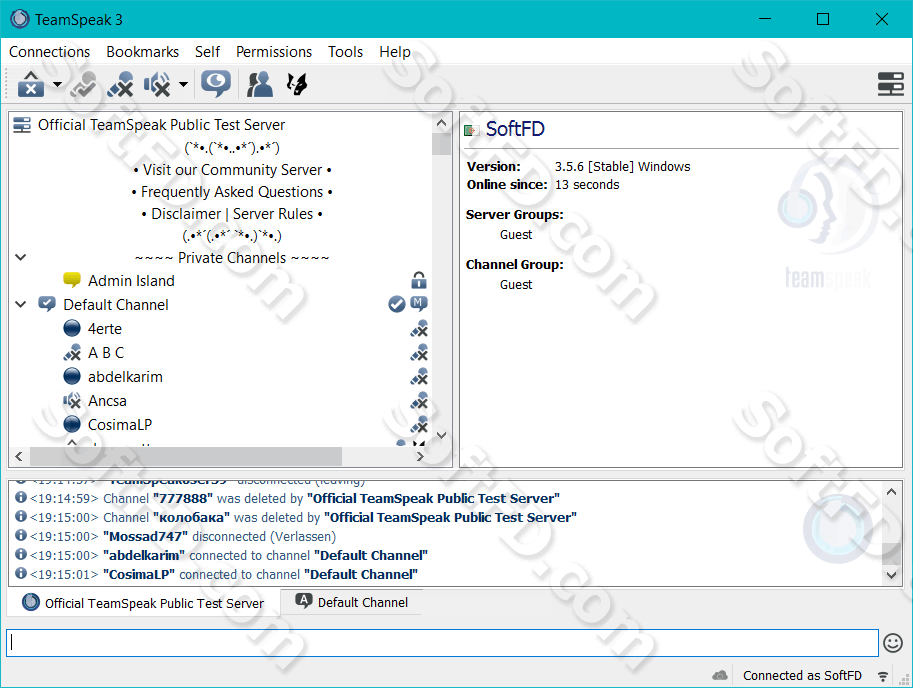
Task: Open the emoticon smiley picker
Action: 893,643
